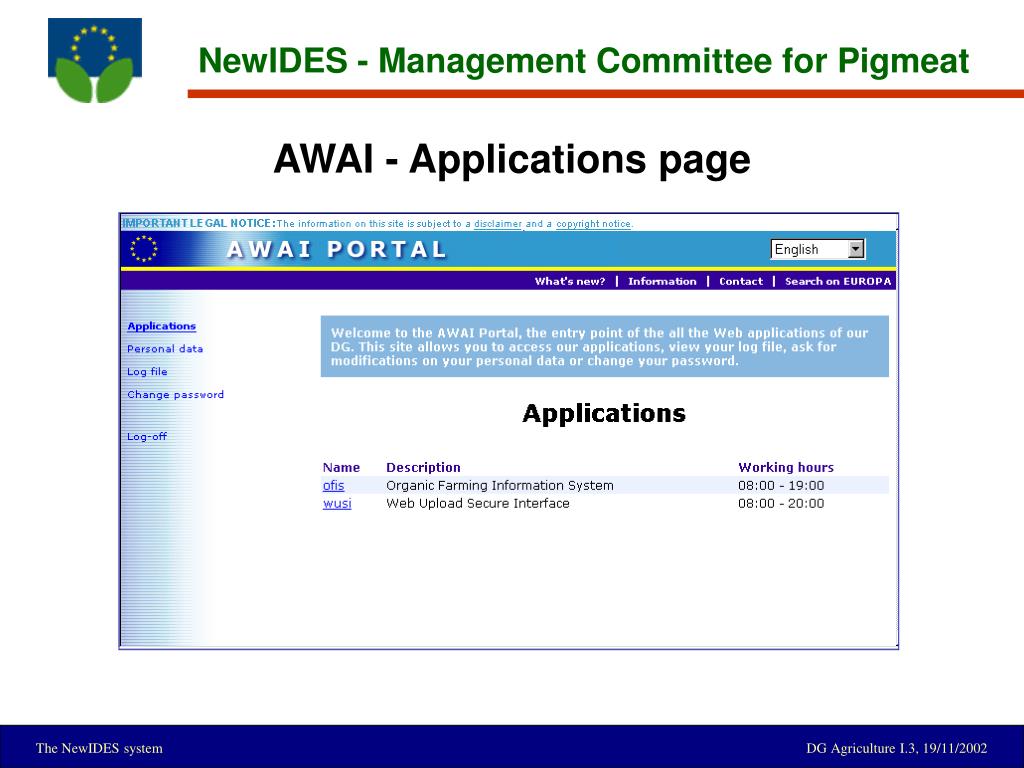The image size is (1024, 768).
Task: Click DG Agriculture I.3, 19/11/2002 footer text
Action: (x=897, y=748)
